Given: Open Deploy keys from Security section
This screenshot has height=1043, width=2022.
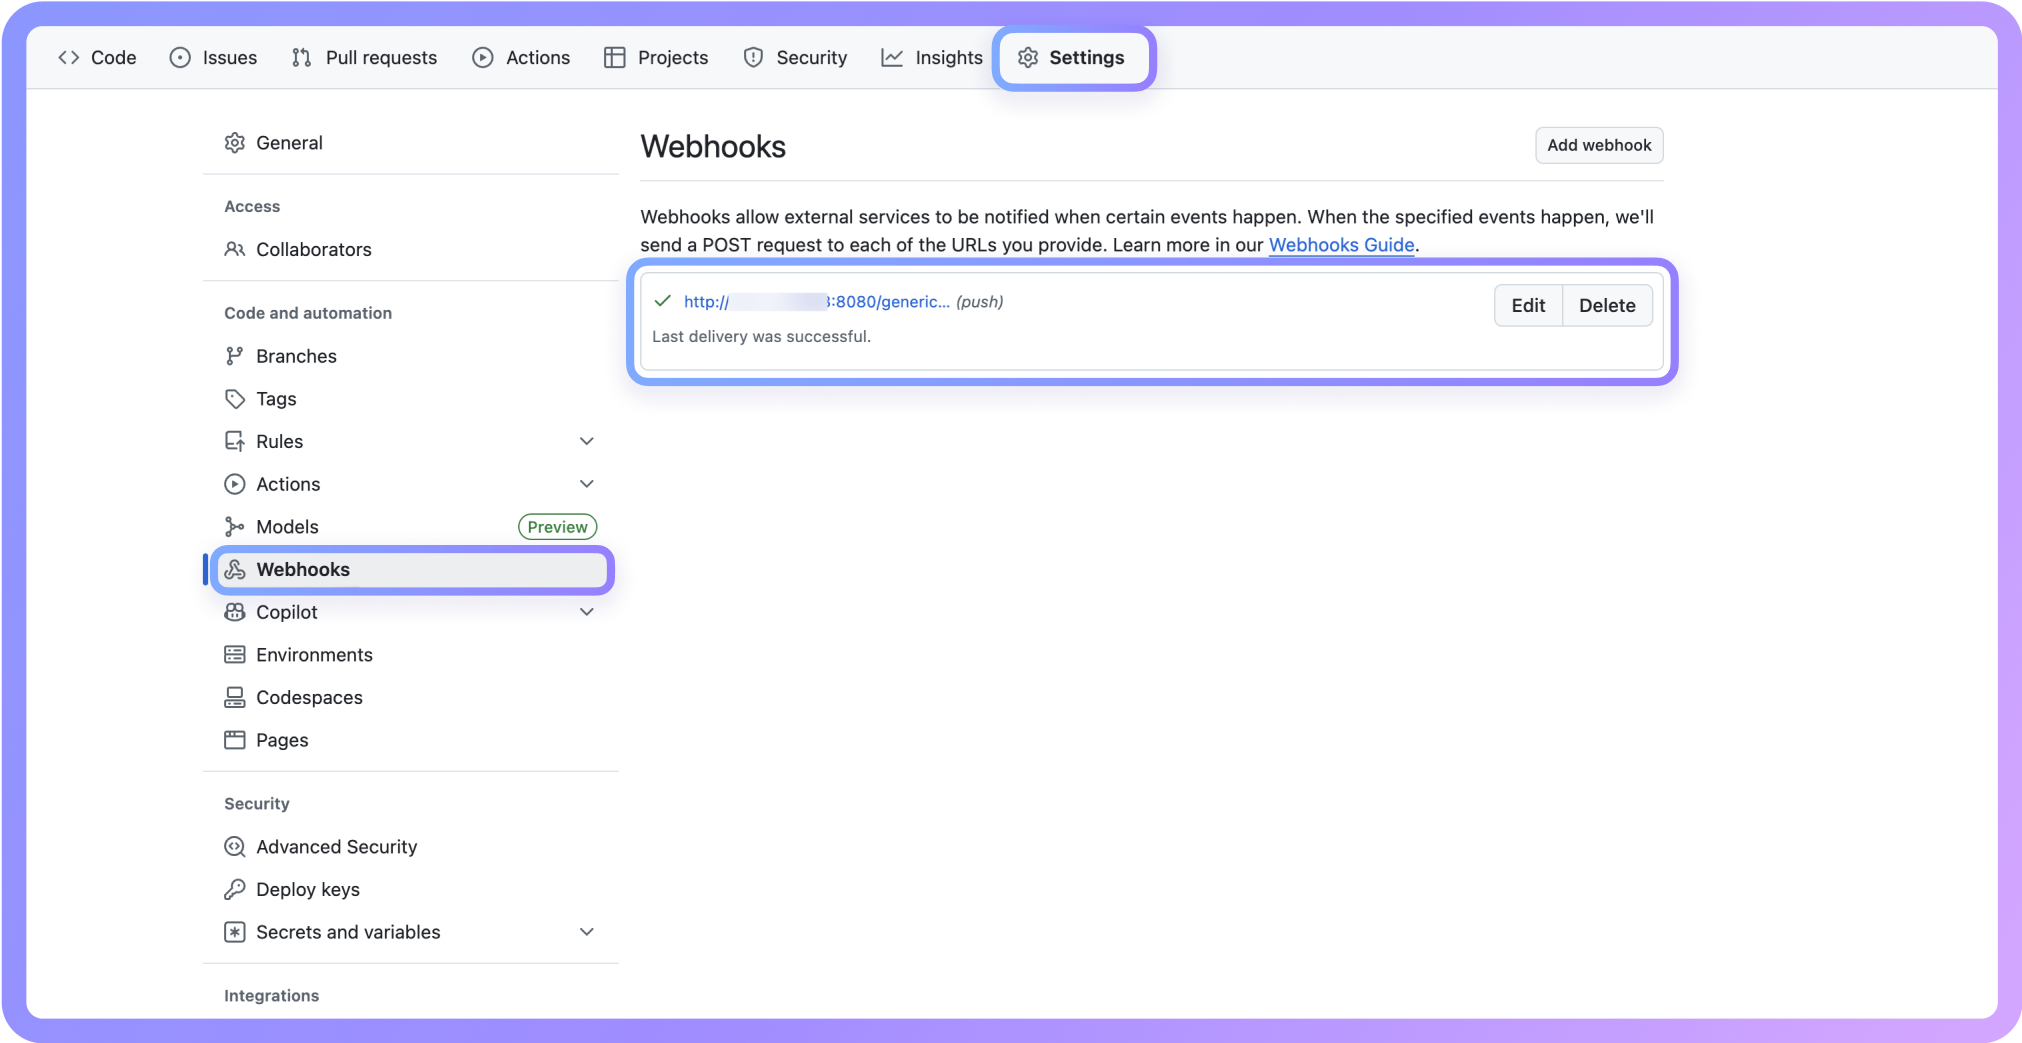Looking at the screenshot, I should pyautogui.click(x=307, y=889).
